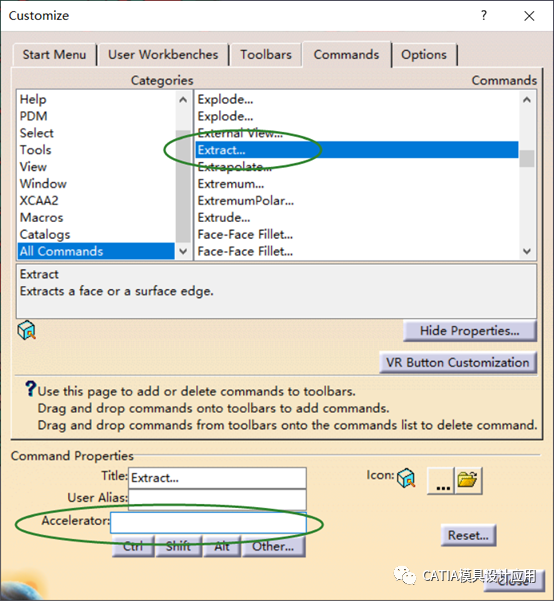Screen dimensions: 554x601
Task: Switch to the Toolbars tab
Action: 266,55
